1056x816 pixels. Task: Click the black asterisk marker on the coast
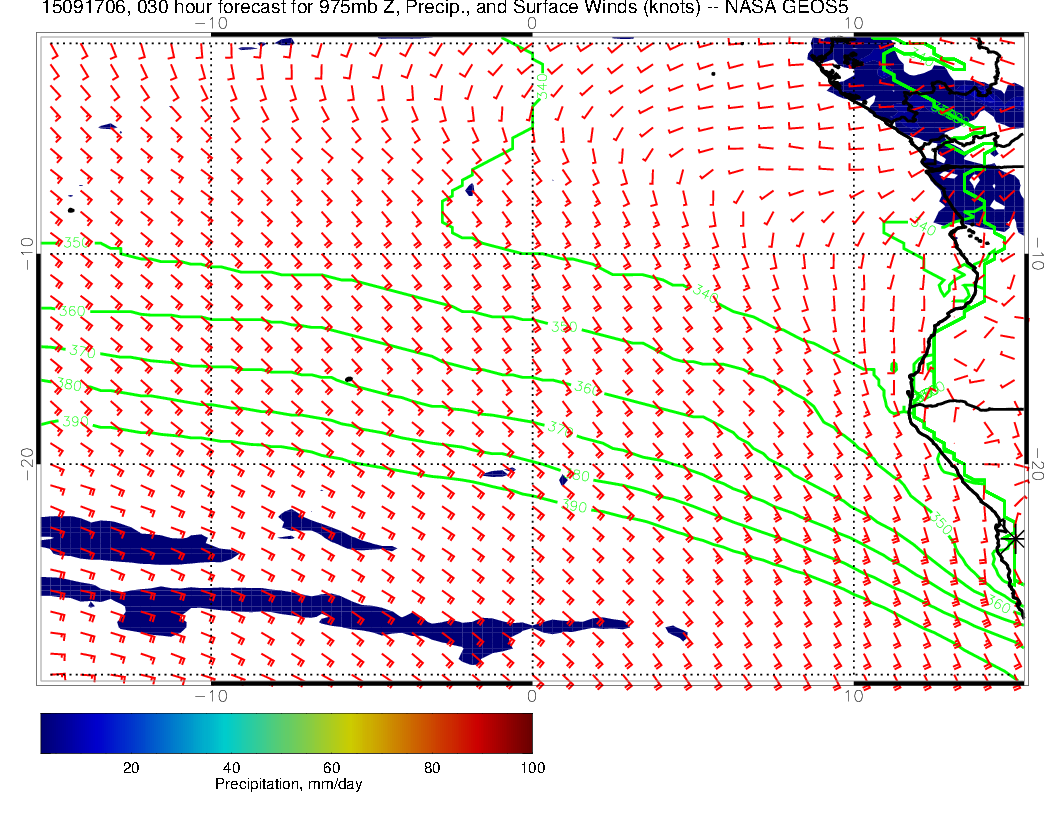(1015, 538)
